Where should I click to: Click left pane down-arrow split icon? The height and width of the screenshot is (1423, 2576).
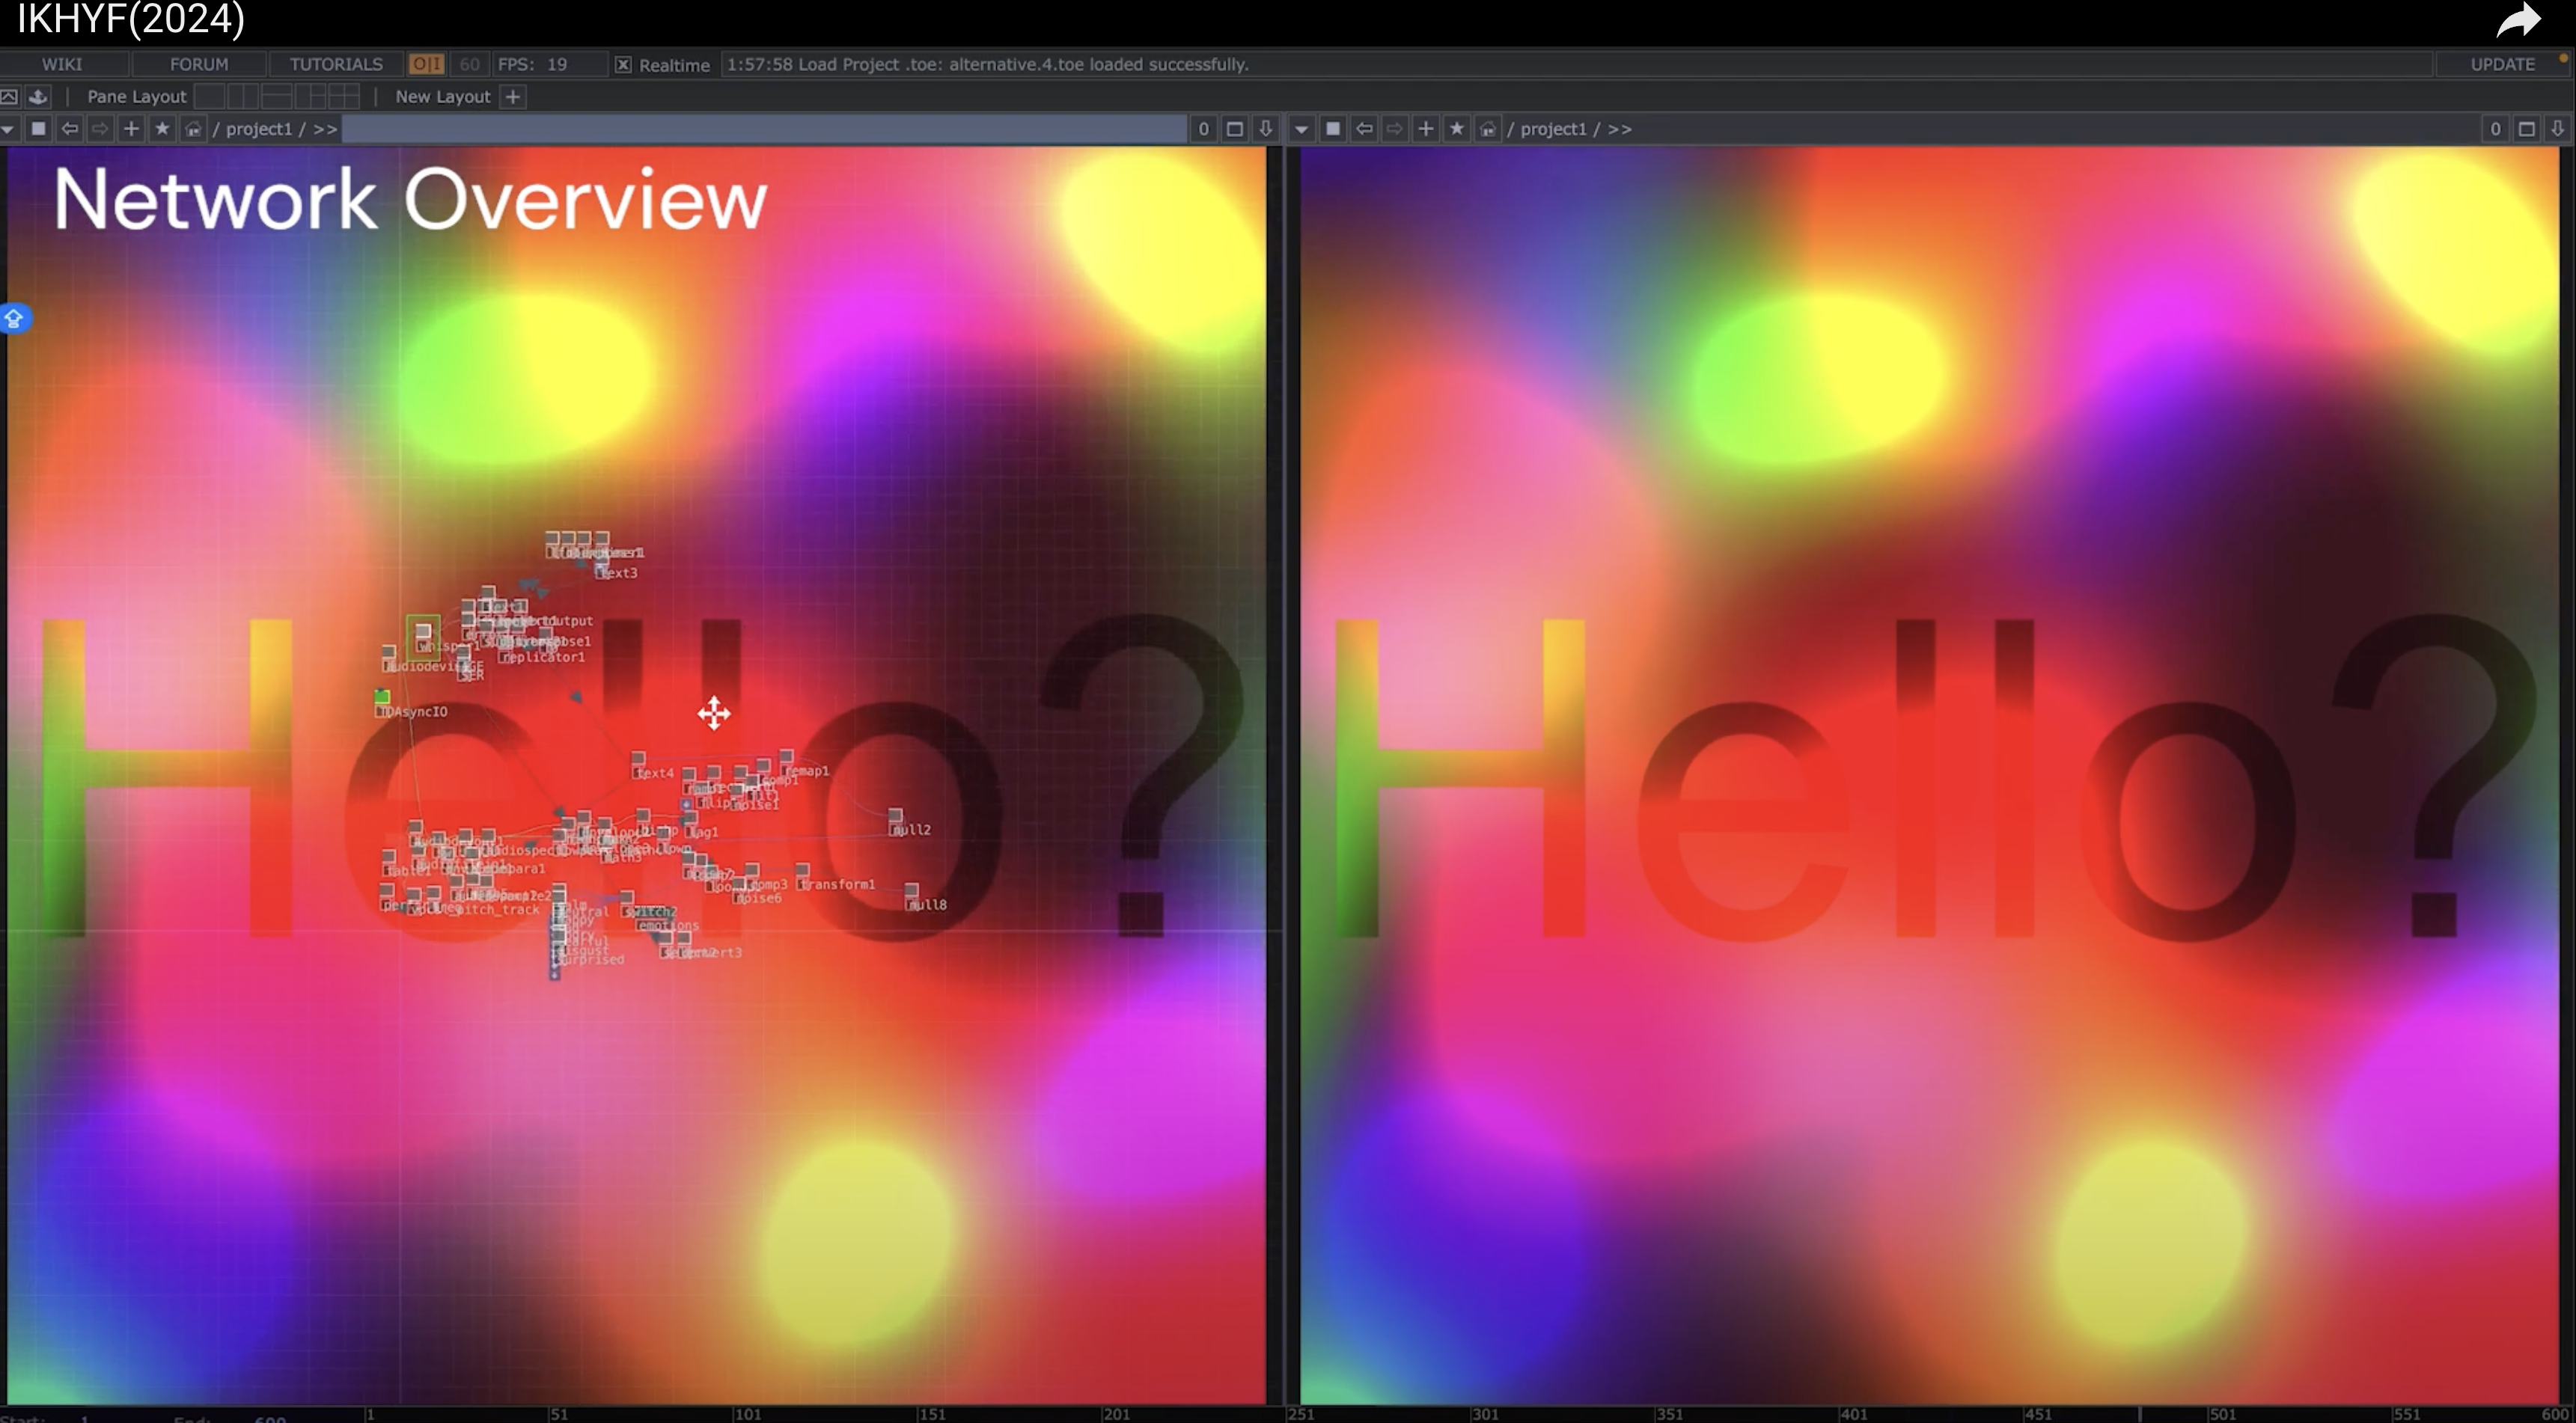click(x=1266, y=129)
